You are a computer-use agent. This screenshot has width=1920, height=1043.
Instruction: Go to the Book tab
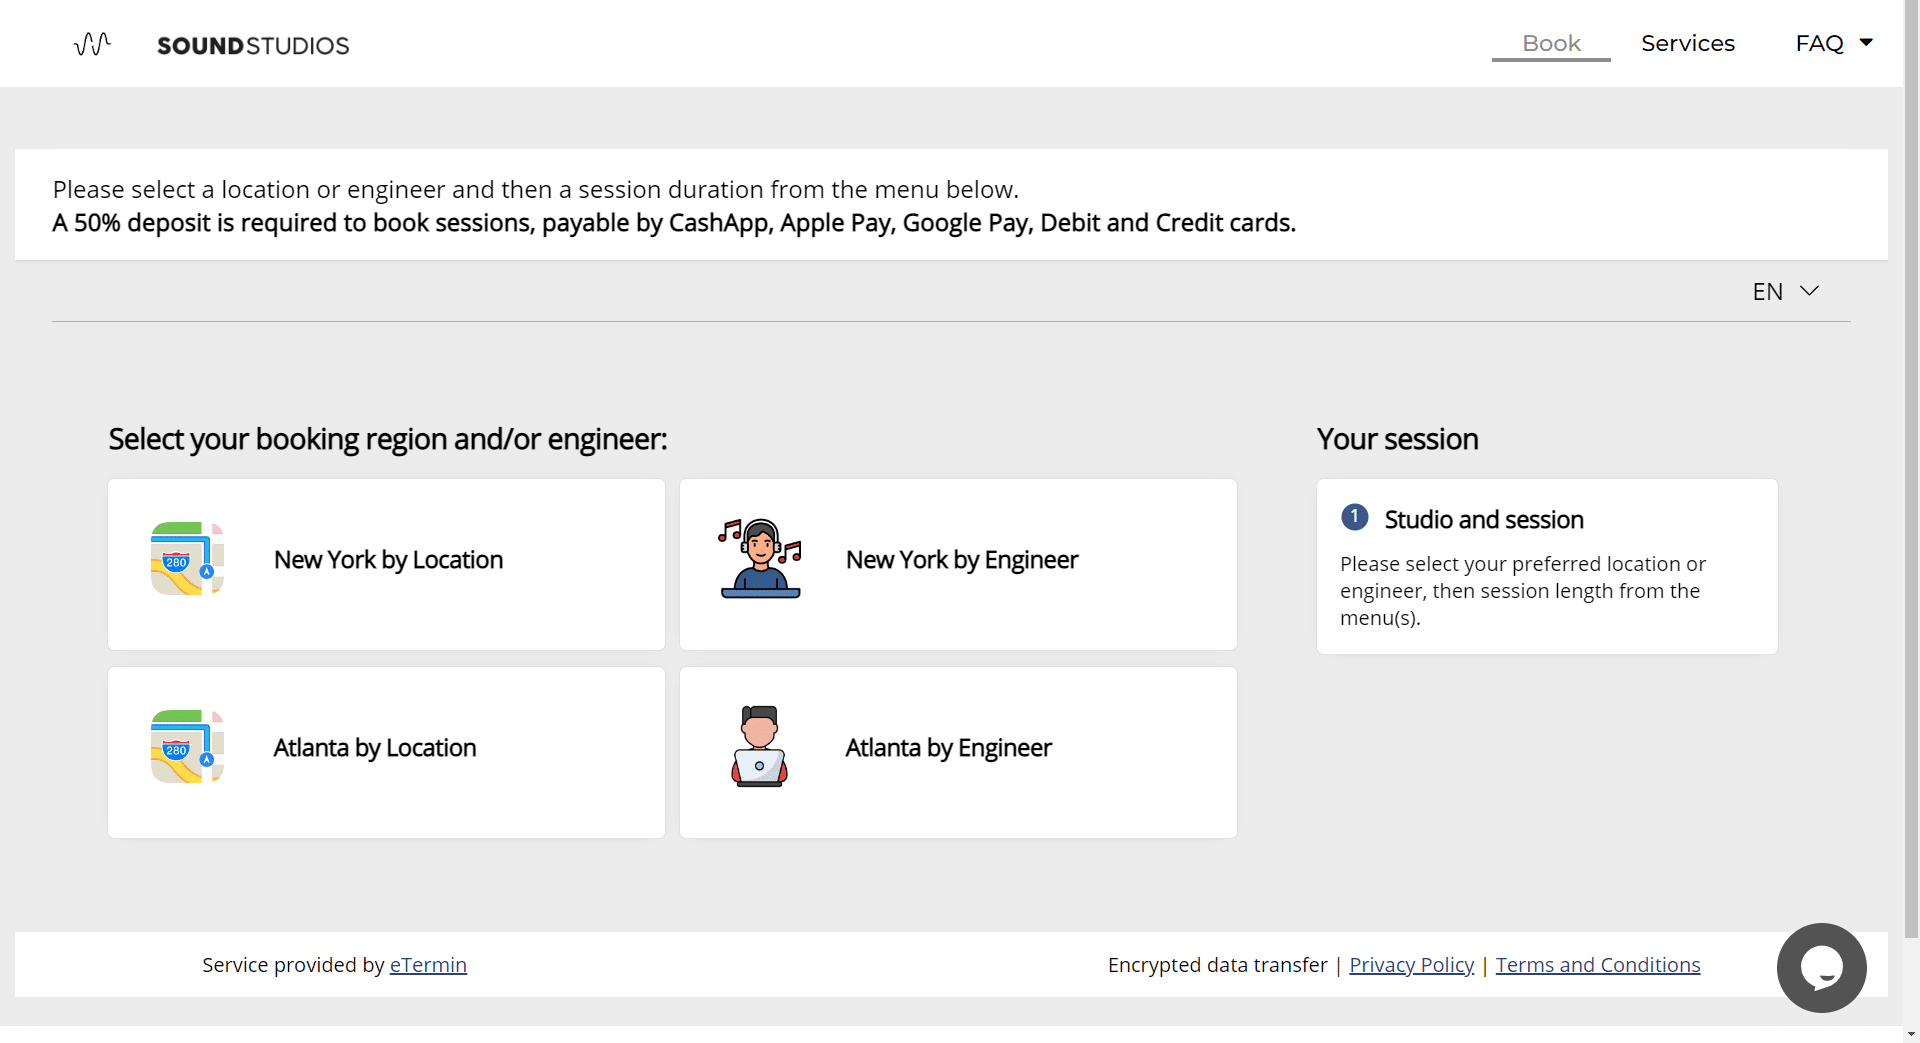(1551, 43)
